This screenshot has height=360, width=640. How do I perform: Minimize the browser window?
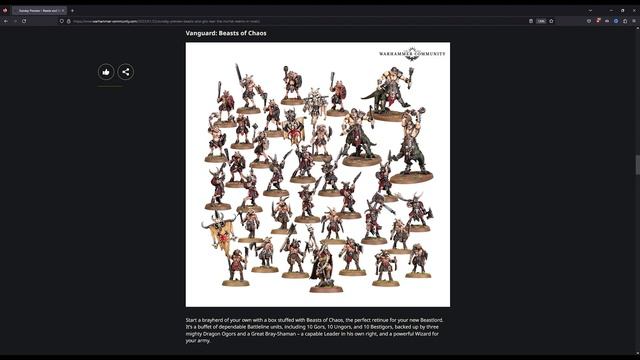point(611,11)
